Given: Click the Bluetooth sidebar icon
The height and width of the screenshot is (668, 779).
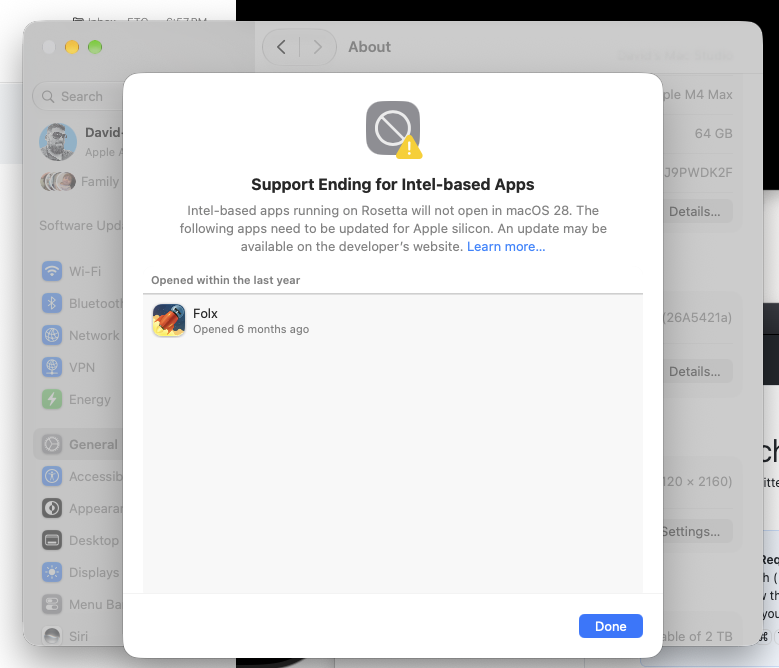Looking at the screenshot, I should click(52, 303).
